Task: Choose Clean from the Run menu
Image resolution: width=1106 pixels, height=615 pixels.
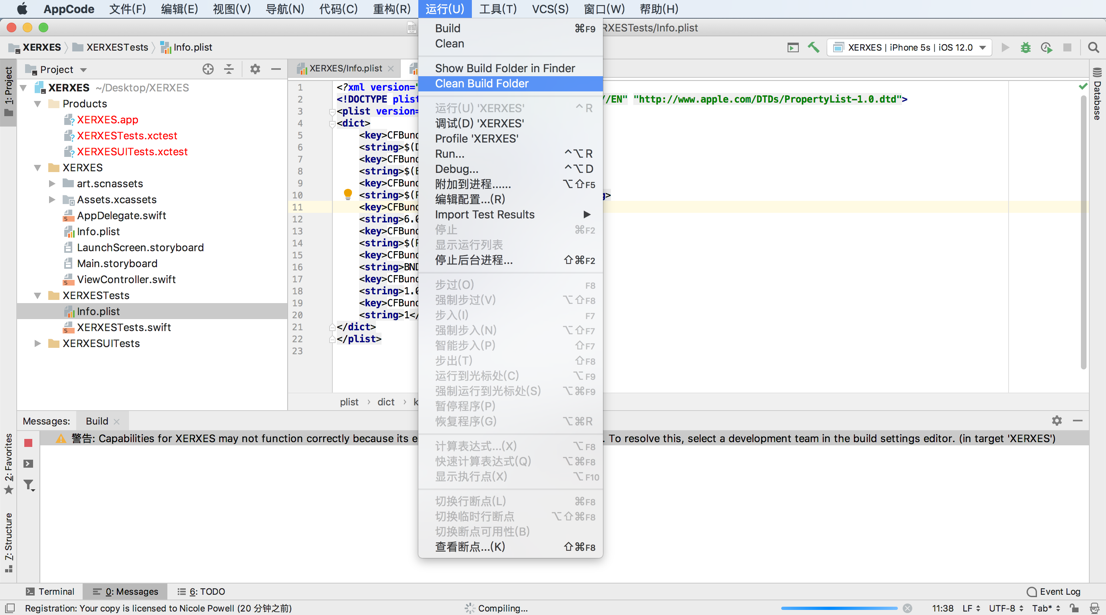Action: tap(510, 44)
